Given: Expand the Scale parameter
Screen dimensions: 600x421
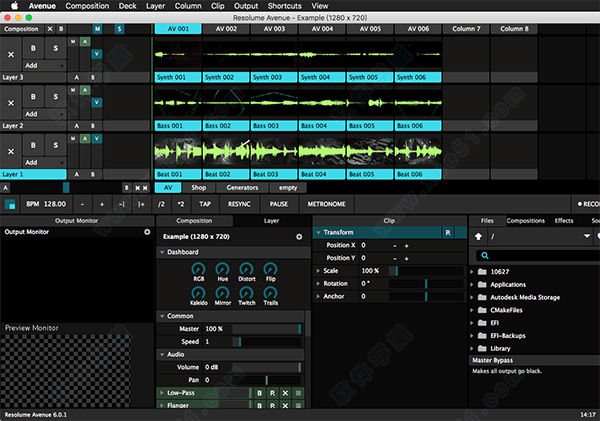Looking at the screenshot, I should [x=318, y=271].
